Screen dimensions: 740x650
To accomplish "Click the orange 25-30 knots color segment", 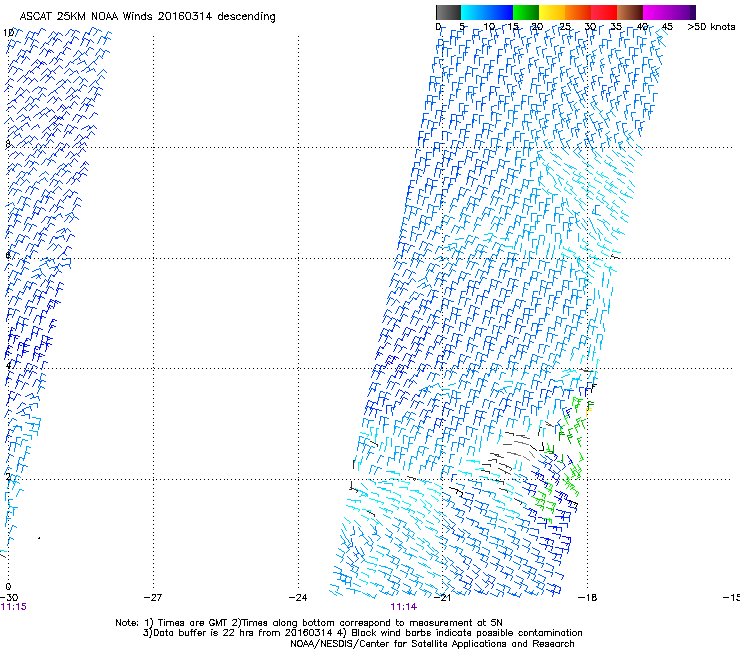I will pos(578,12).
